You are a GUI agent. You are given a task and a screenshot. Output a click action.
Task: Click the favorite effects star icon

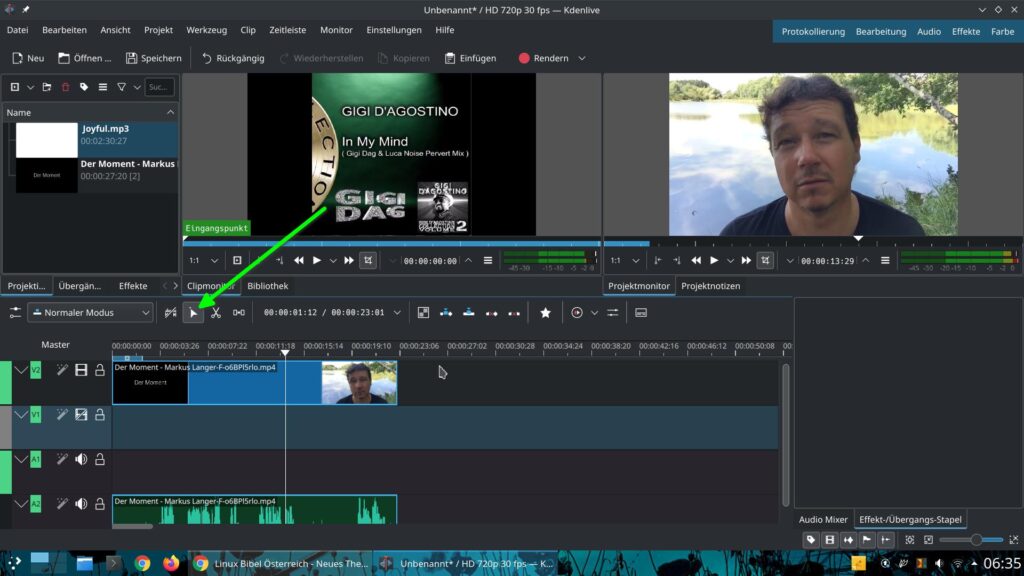545,313
